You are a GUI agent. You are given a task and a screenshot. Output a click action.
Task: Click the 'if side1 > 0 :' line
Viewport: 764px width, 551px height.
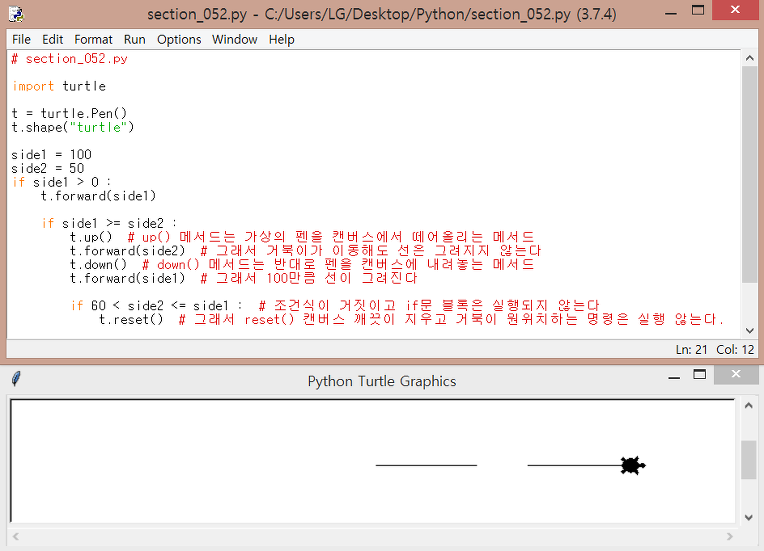click(x=61, y=182)
